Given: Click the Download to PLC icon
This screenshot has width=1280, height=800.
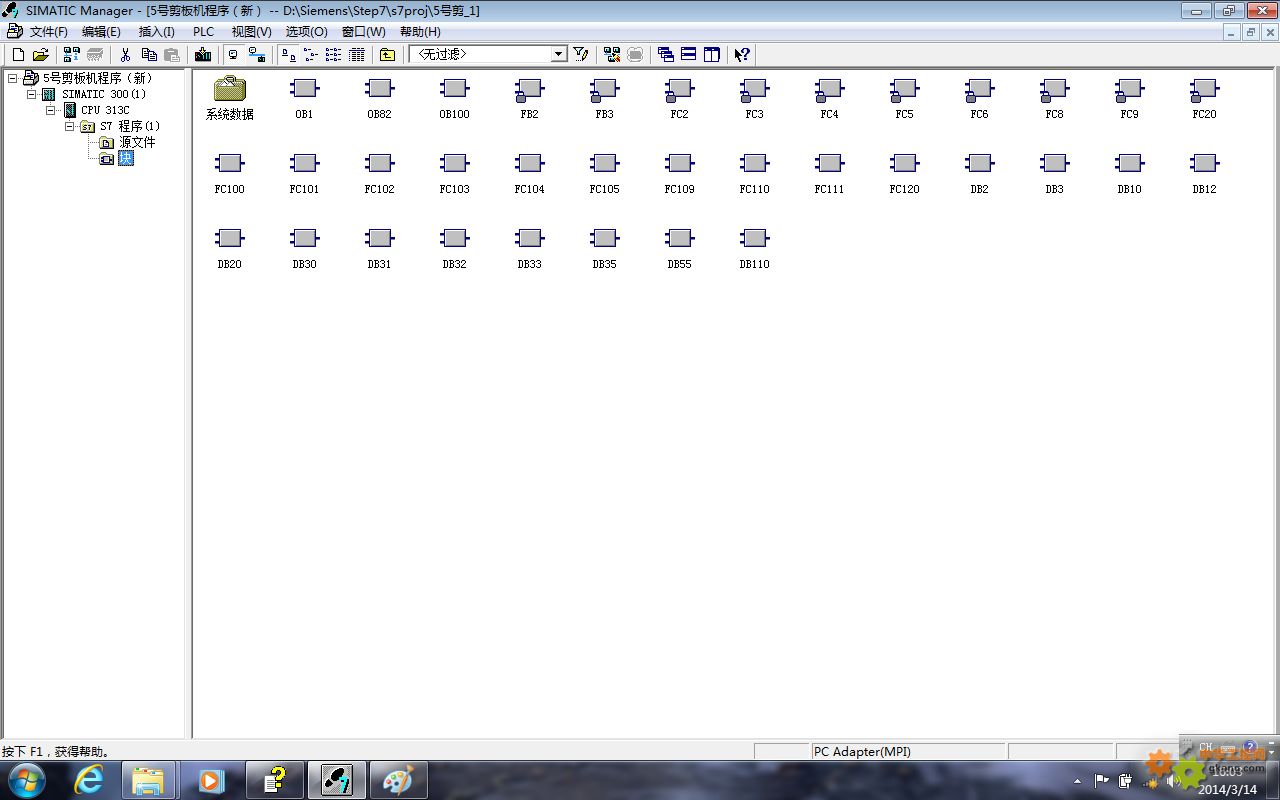Looking at the screenshot, I should tap(203, 55).
